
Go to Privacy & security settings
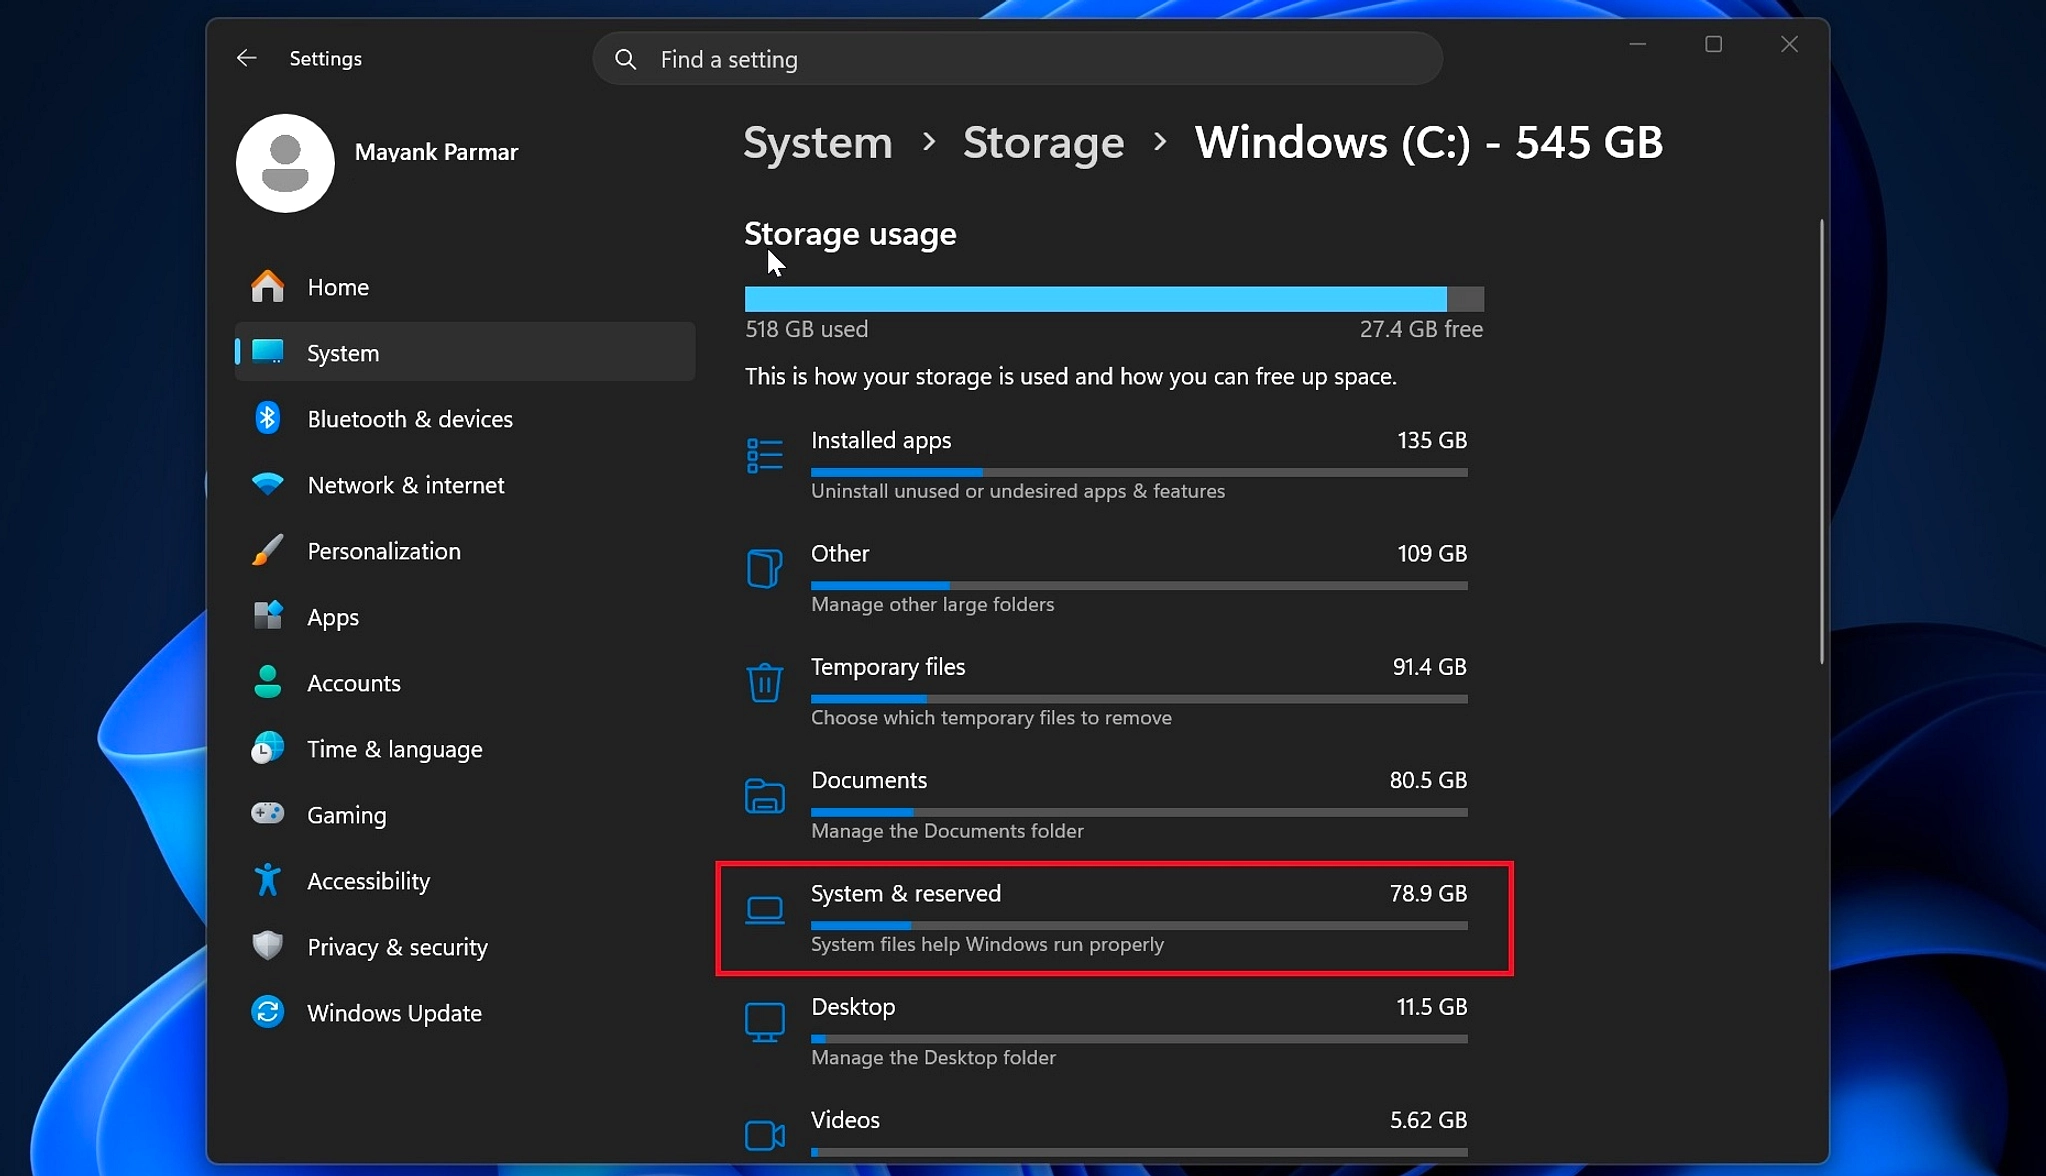click(464, 947)
